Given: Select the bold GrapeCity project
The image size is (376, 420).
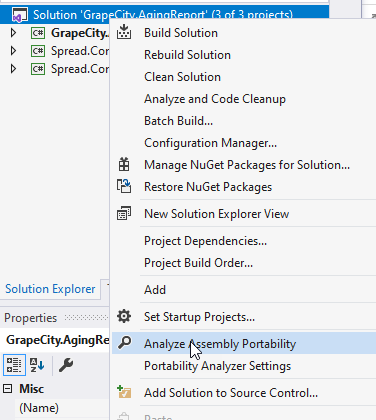Looking at the screenshot, I should (80, 33).
